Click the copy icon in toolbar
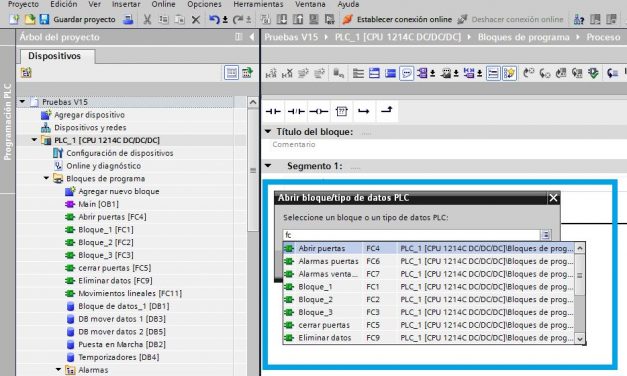The height and width of the screenshot is (376, 627). point(163,19)
